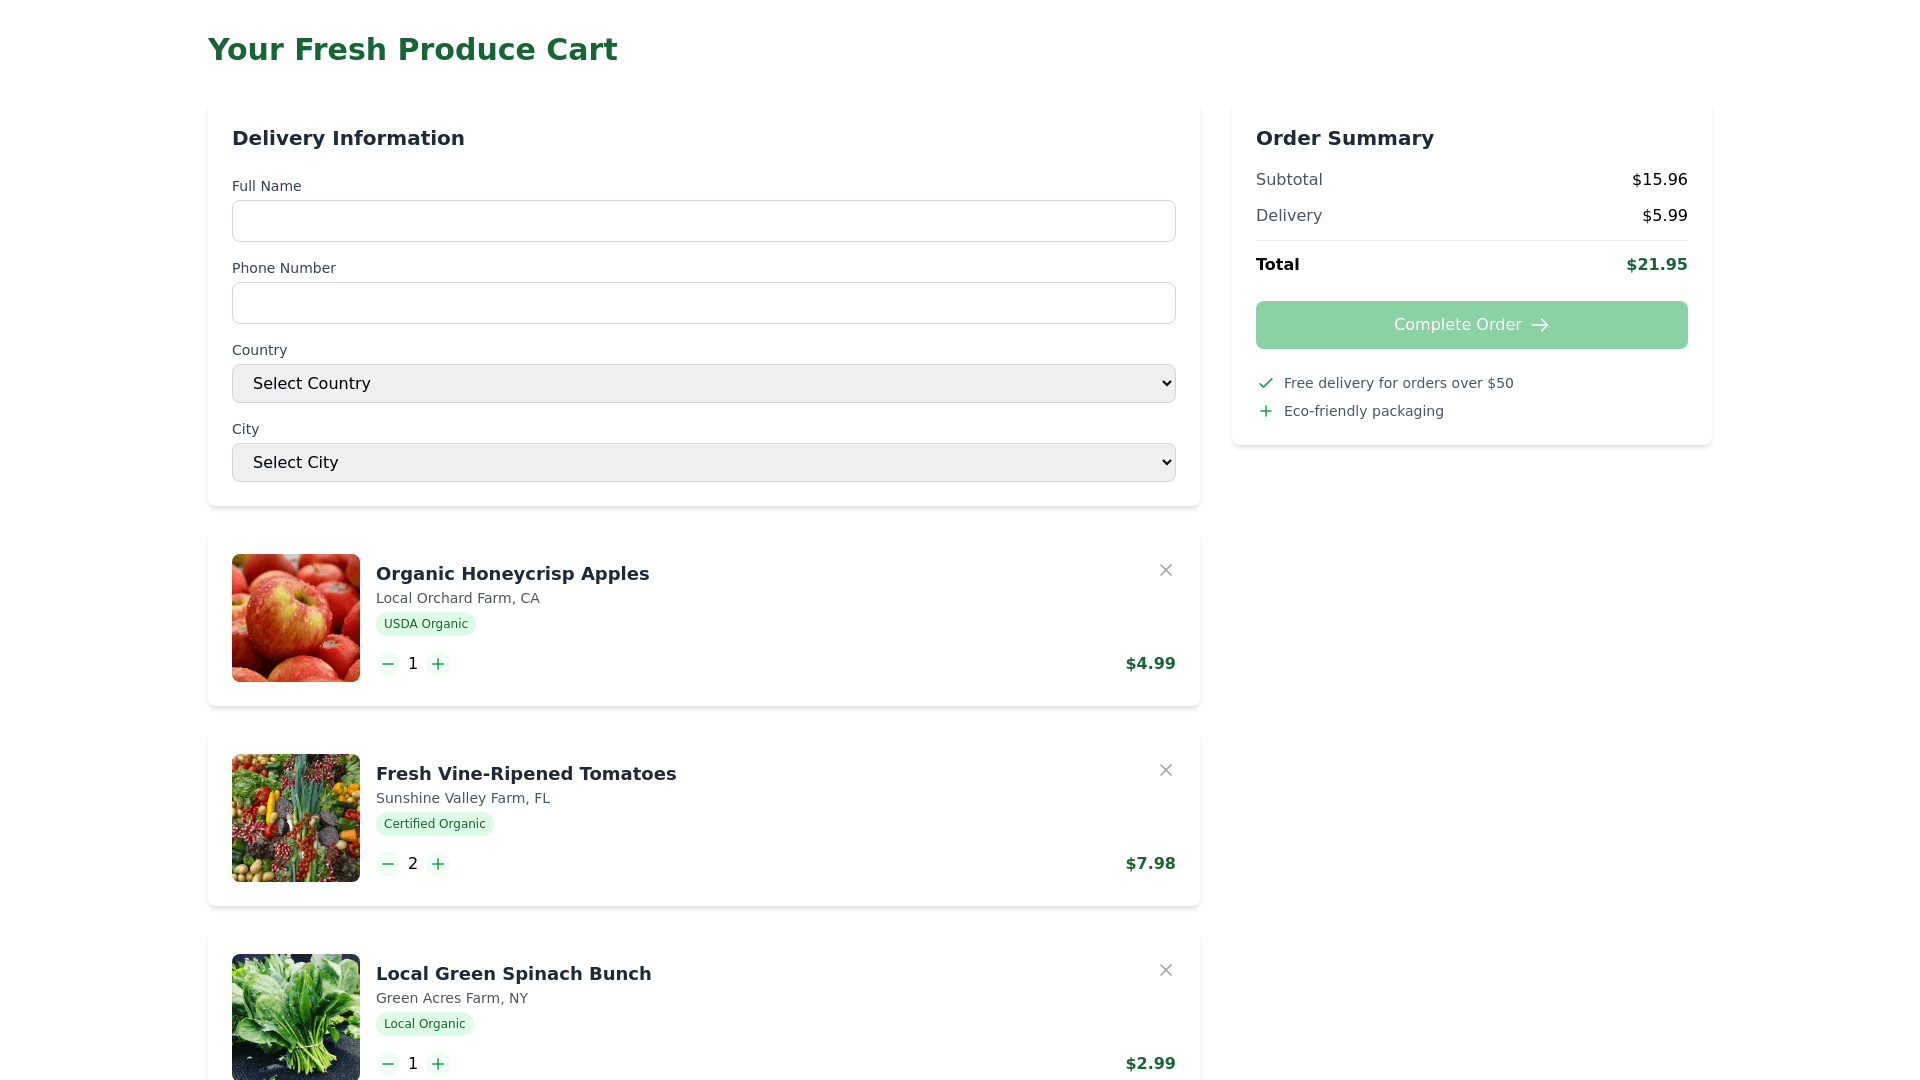Click the Honeycrisp Apples product image
The width and height of the screenshot is (1920, 1080).
(296, 618)
